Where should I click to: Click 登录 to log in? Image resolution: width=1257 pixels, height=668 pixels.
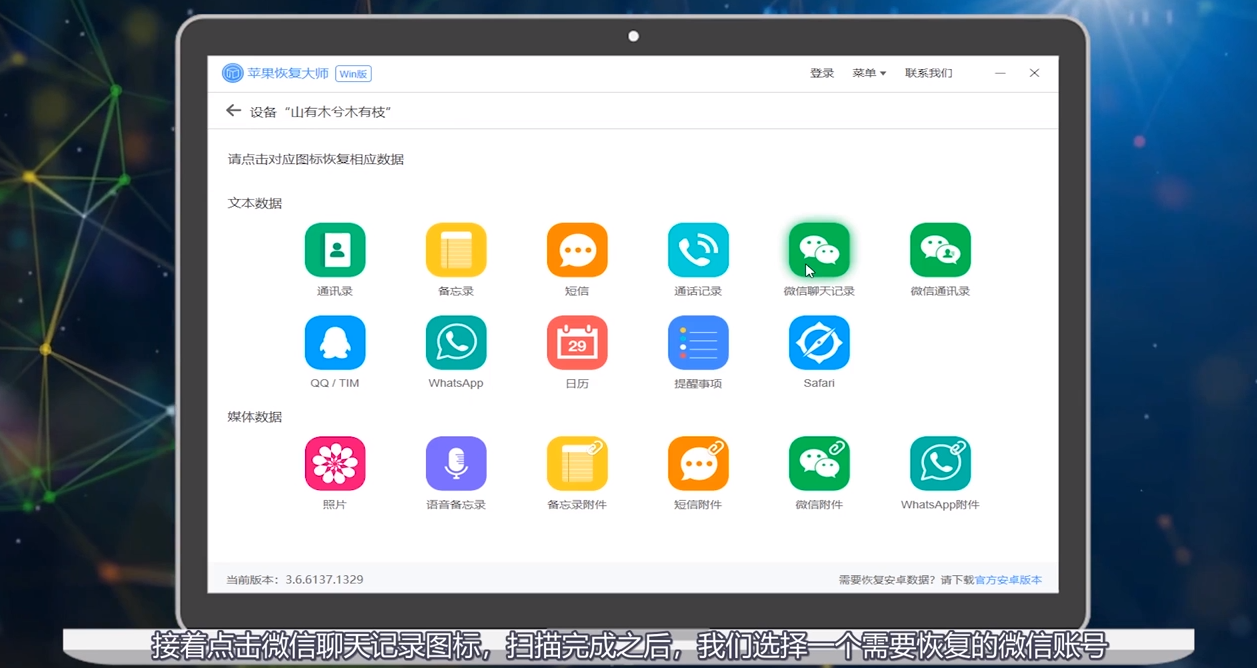click(822, 73)
